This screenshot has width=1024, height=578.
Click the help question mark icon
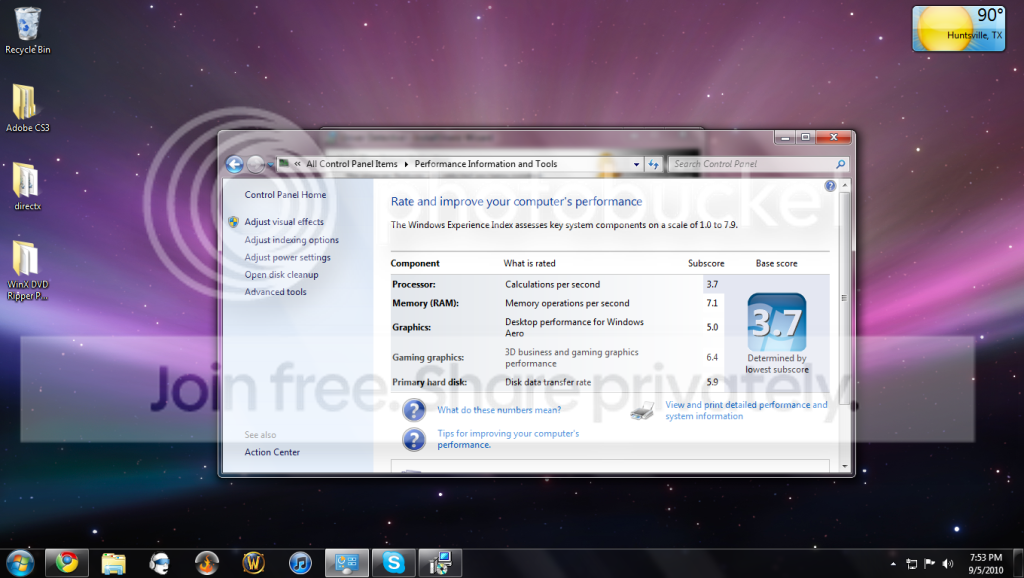pyautogui.click(x=829, y=185)
